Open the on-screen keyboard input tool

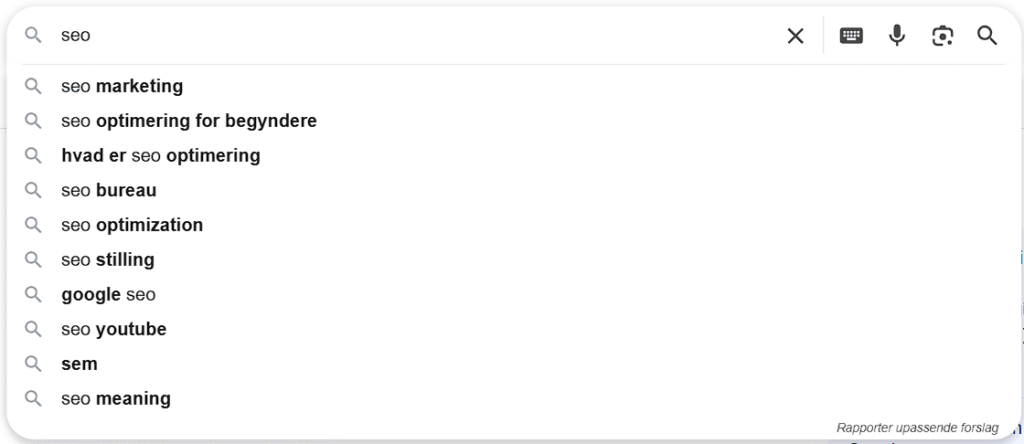click(x=851, y=35)
